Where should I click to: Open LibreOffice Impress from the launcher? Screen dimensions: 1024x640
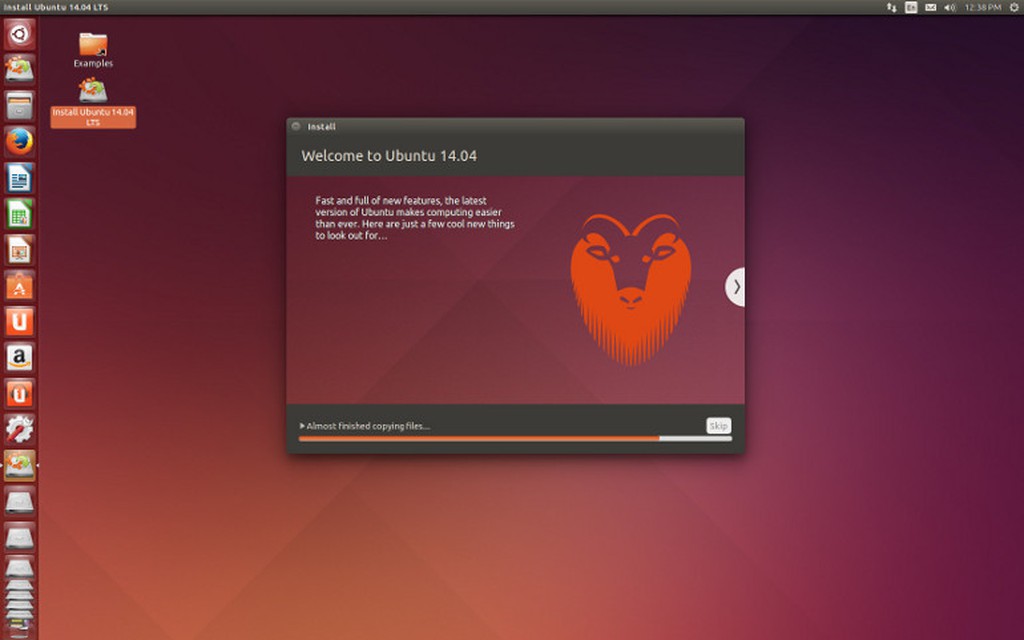(x=19, y=249)
